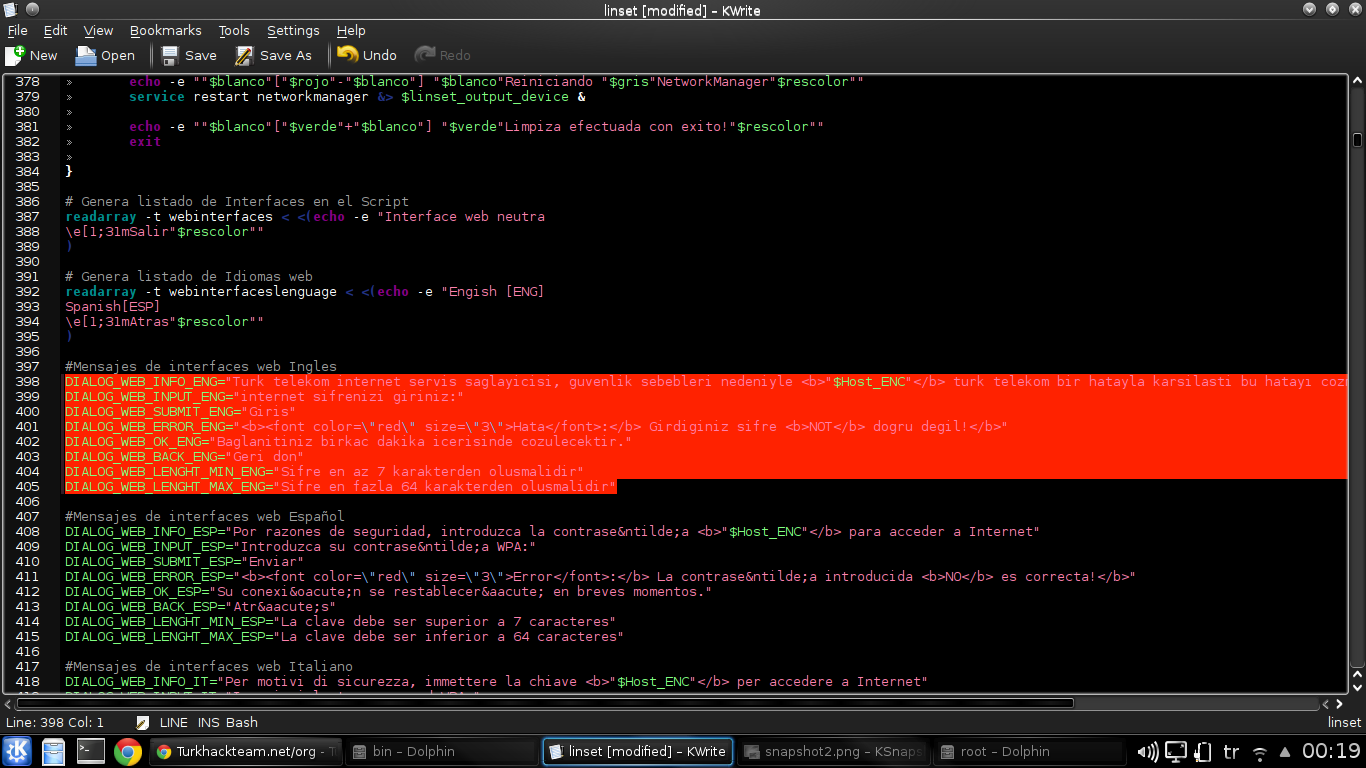Open the View menu
Screen dimensions: 1366x768
click(x=98, y=31)
